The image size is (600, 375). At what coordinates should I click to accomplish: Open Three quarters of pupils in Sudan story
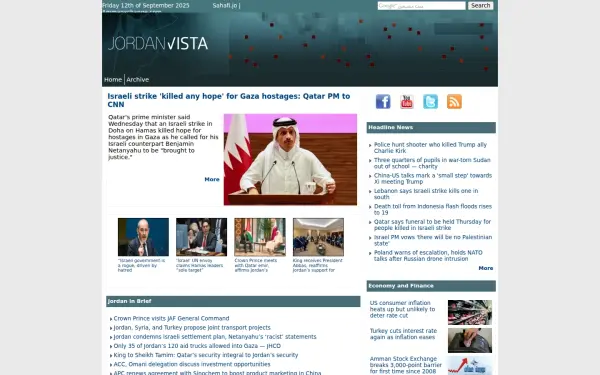pos(432,163)
